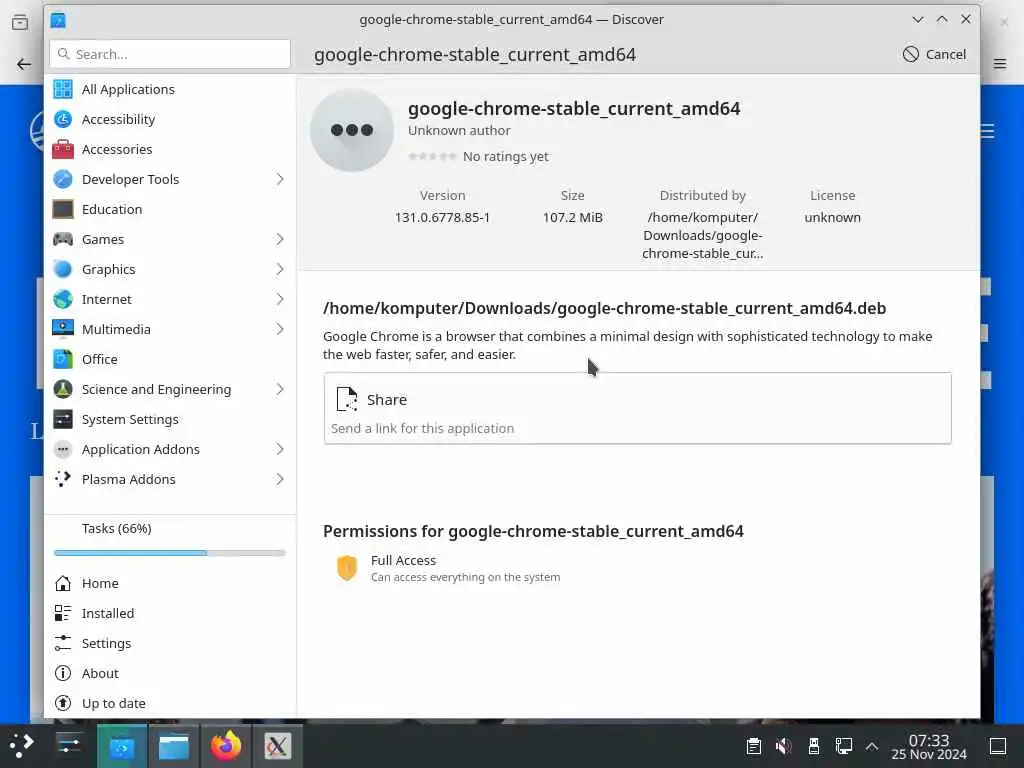Click the Multimedia monitor icon
1024x768 pixels.
tap(63, 329)
